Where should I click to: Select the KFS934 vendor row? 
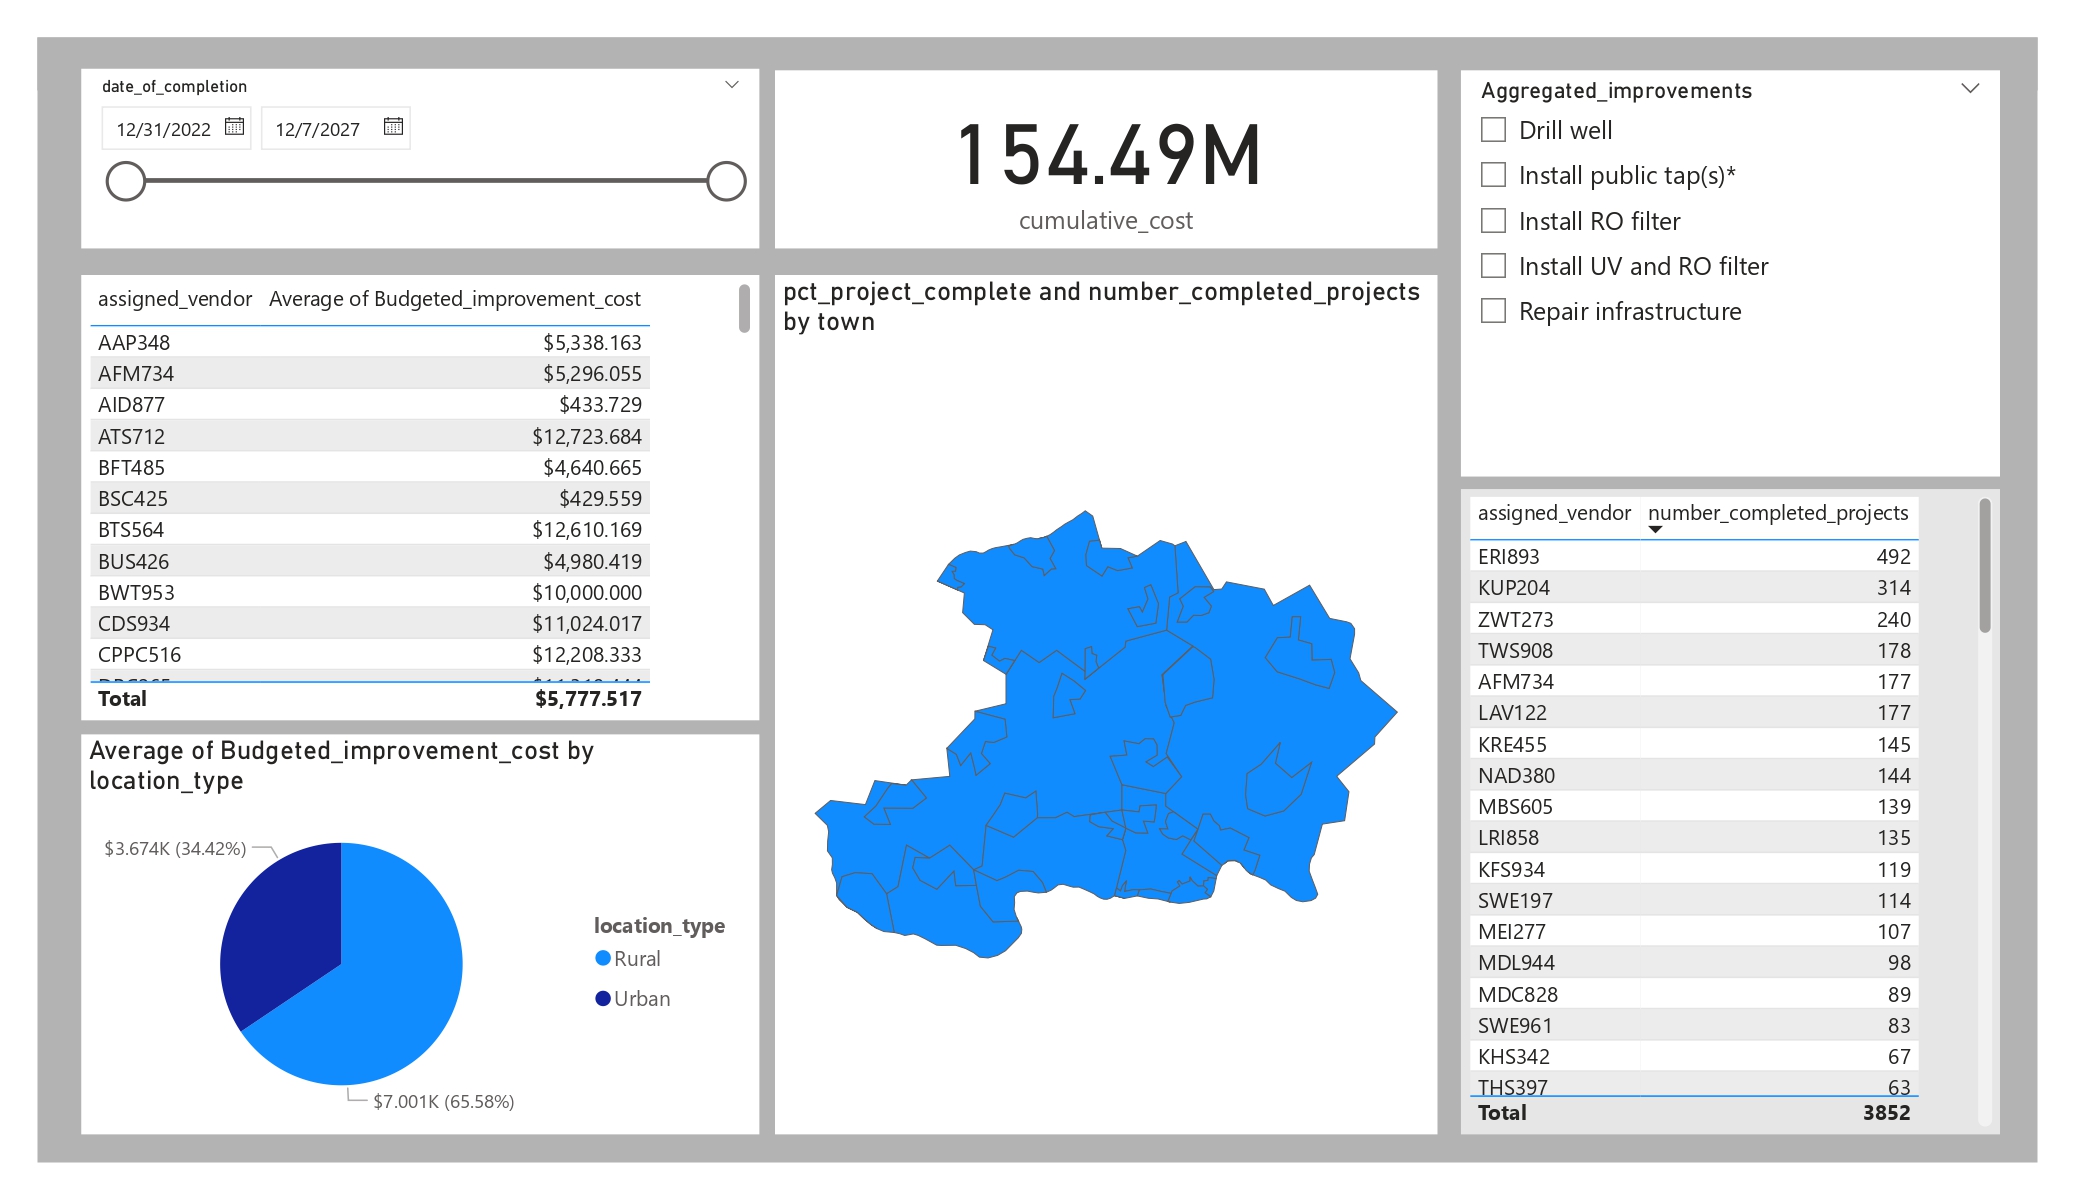1694,869
